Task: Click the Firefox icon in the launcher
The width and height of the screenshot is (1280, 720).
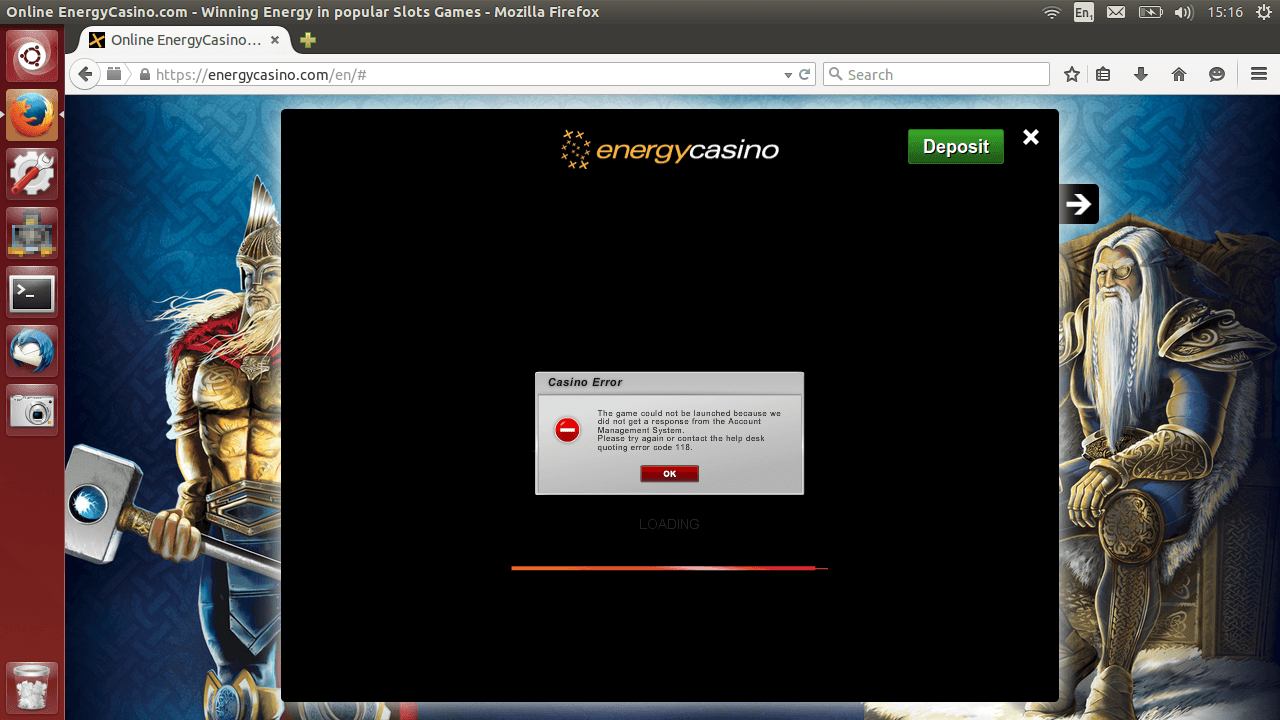Action: [32, 115]
